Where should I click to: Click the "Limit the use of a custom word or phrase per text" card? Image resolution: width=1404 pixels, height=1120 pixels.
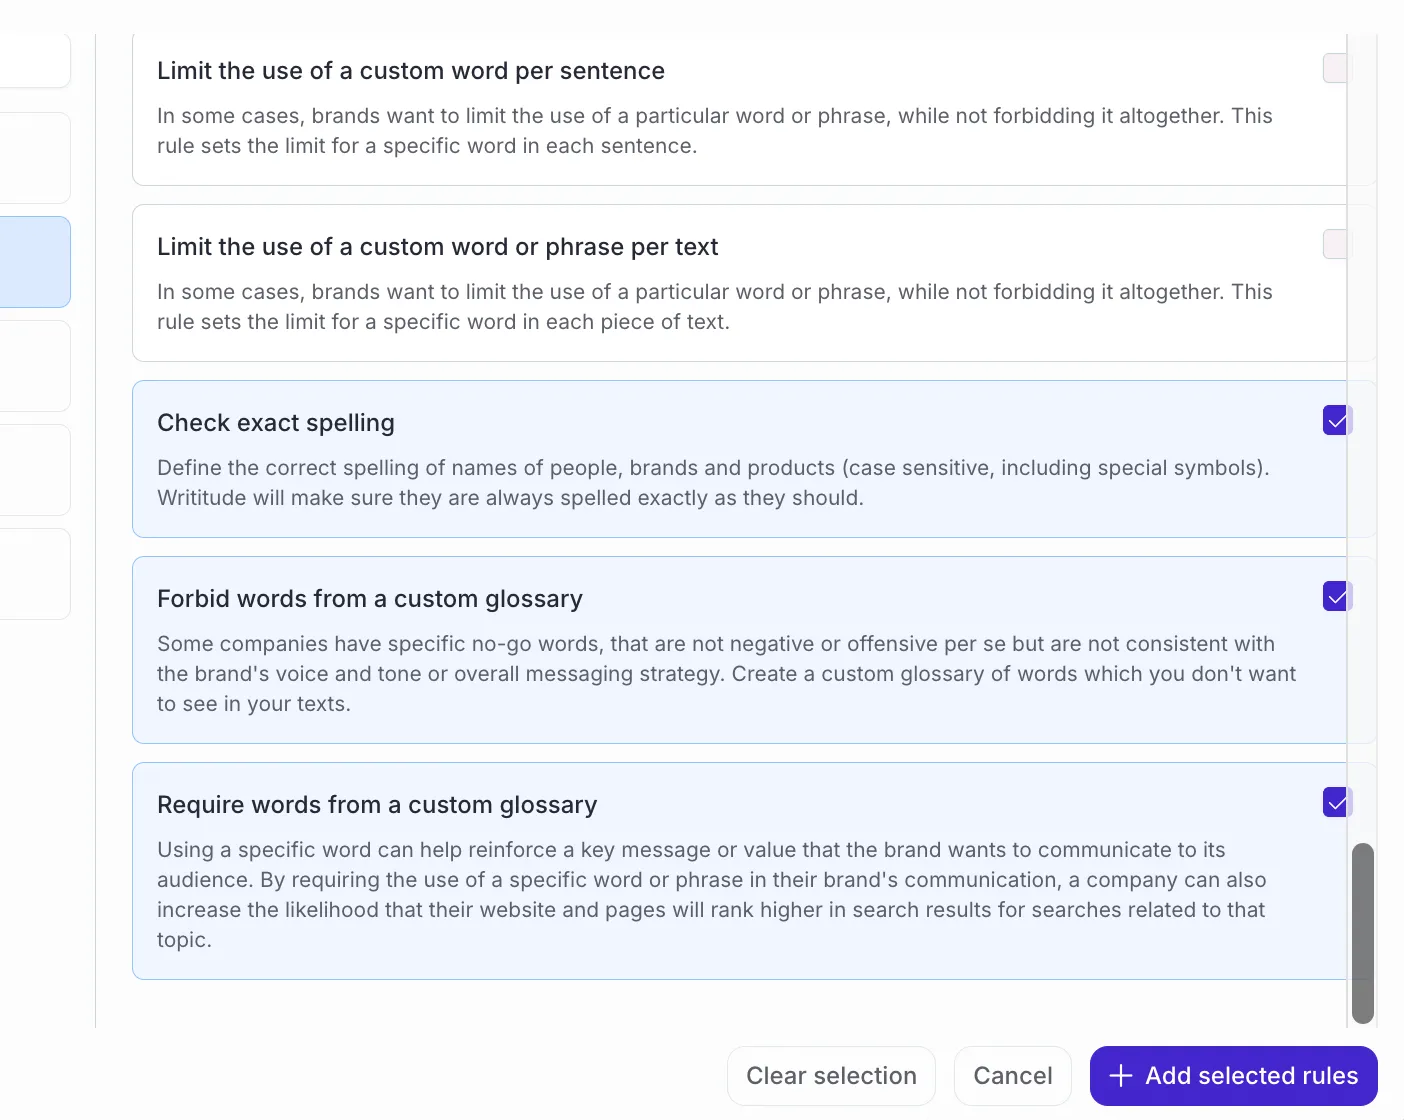(700, 283)
